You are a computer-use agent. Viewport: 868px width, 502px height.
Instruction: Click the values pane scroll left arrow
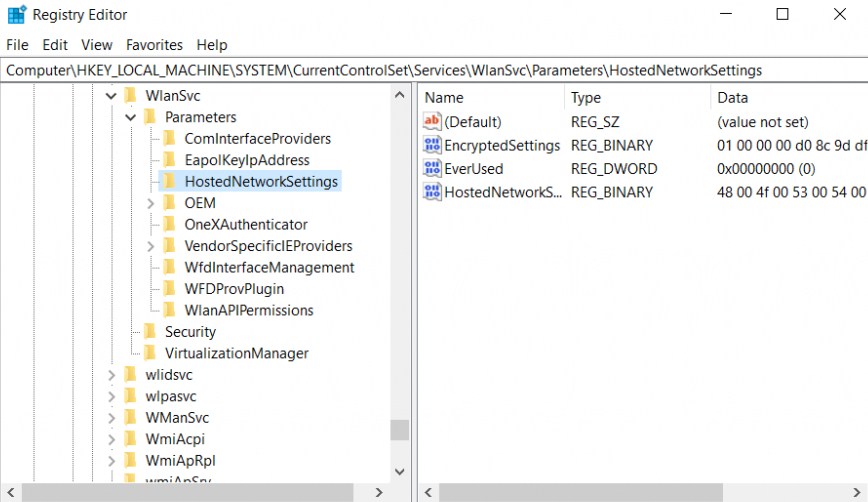(428, 492)
